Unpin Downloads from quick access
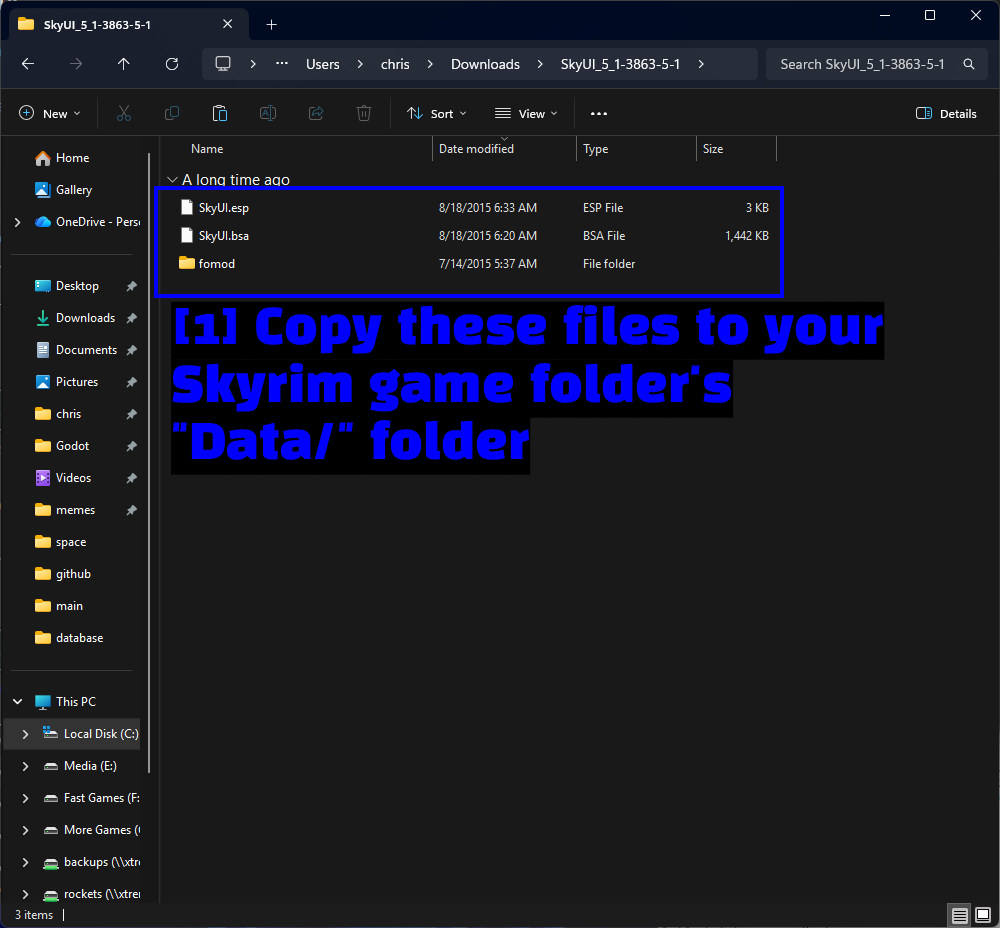Image resolution: width=1000 pixels, height=928 pixels. pos(132,318)
